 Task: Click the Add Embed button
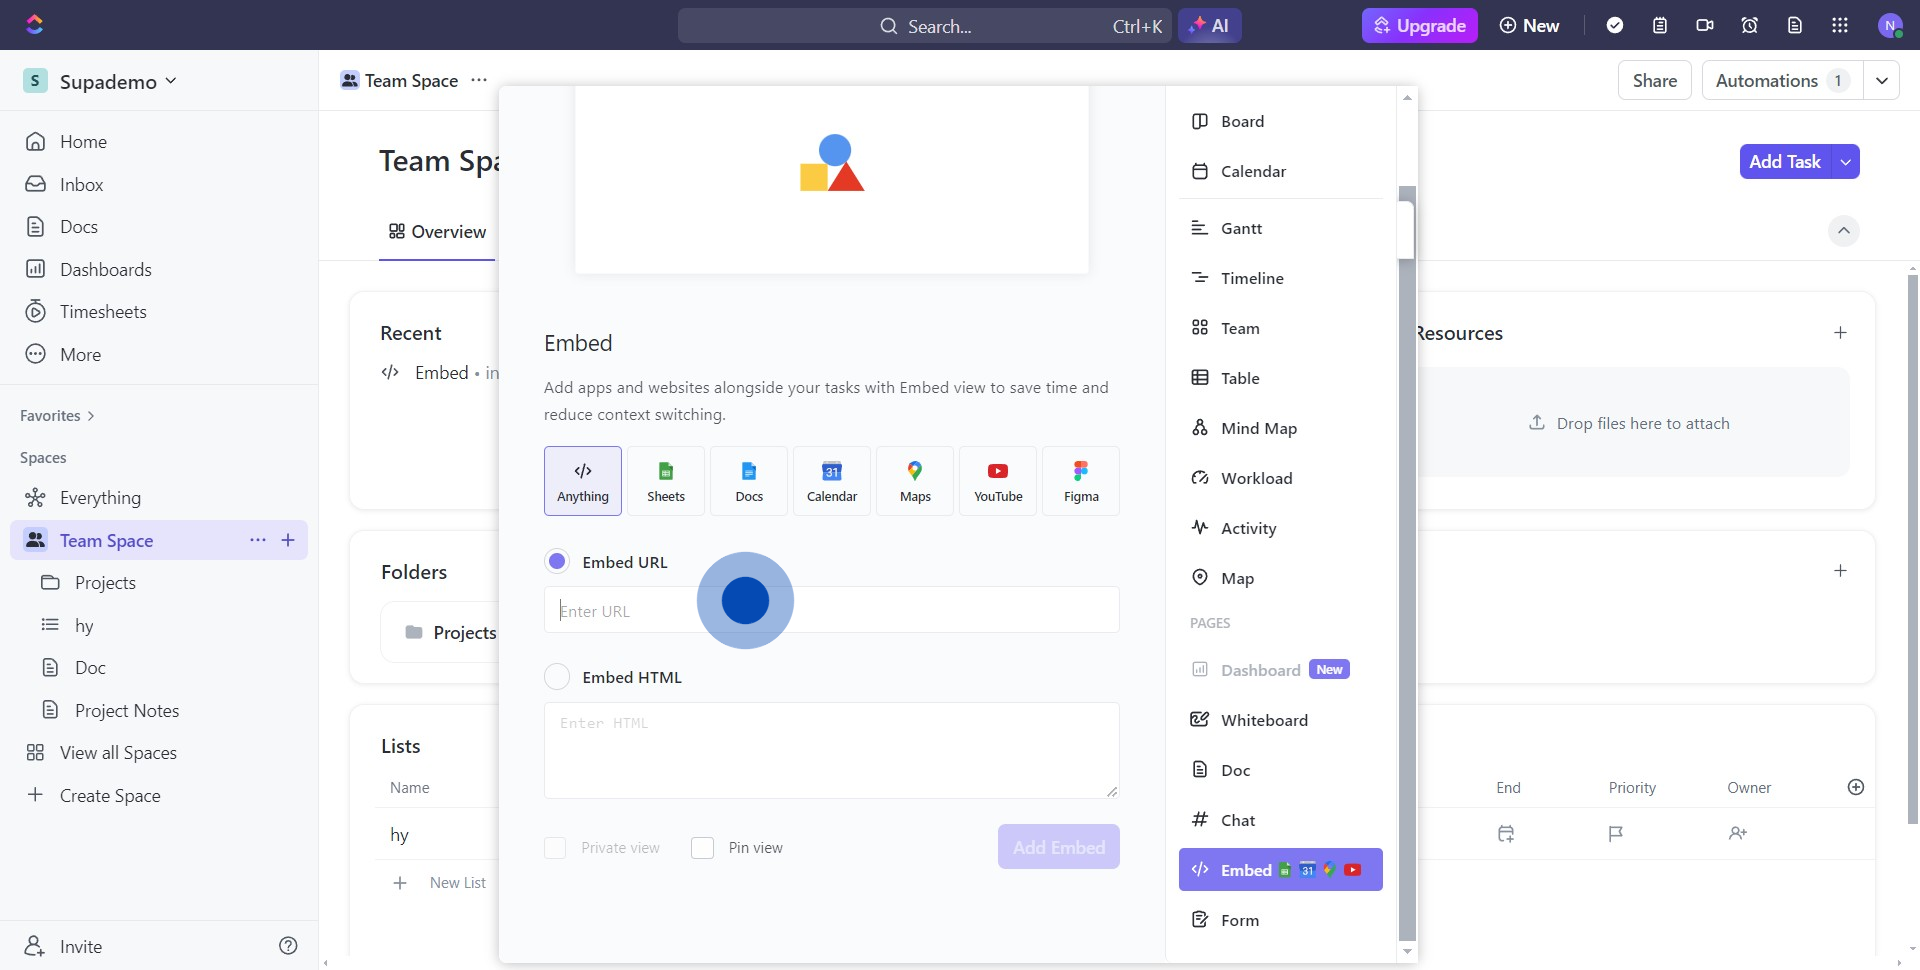[1059, 847]
